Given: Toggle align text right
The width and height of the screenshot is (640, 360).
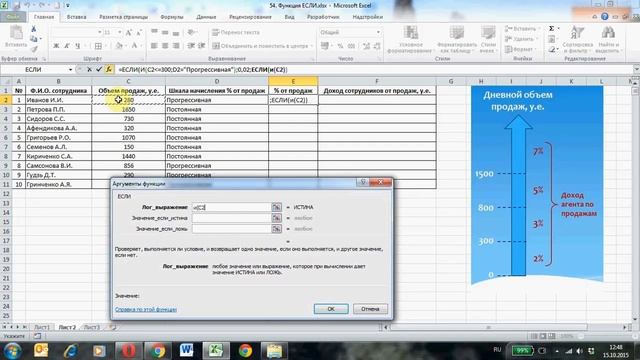Looking at the screenshot, I should tap(176, 46).
